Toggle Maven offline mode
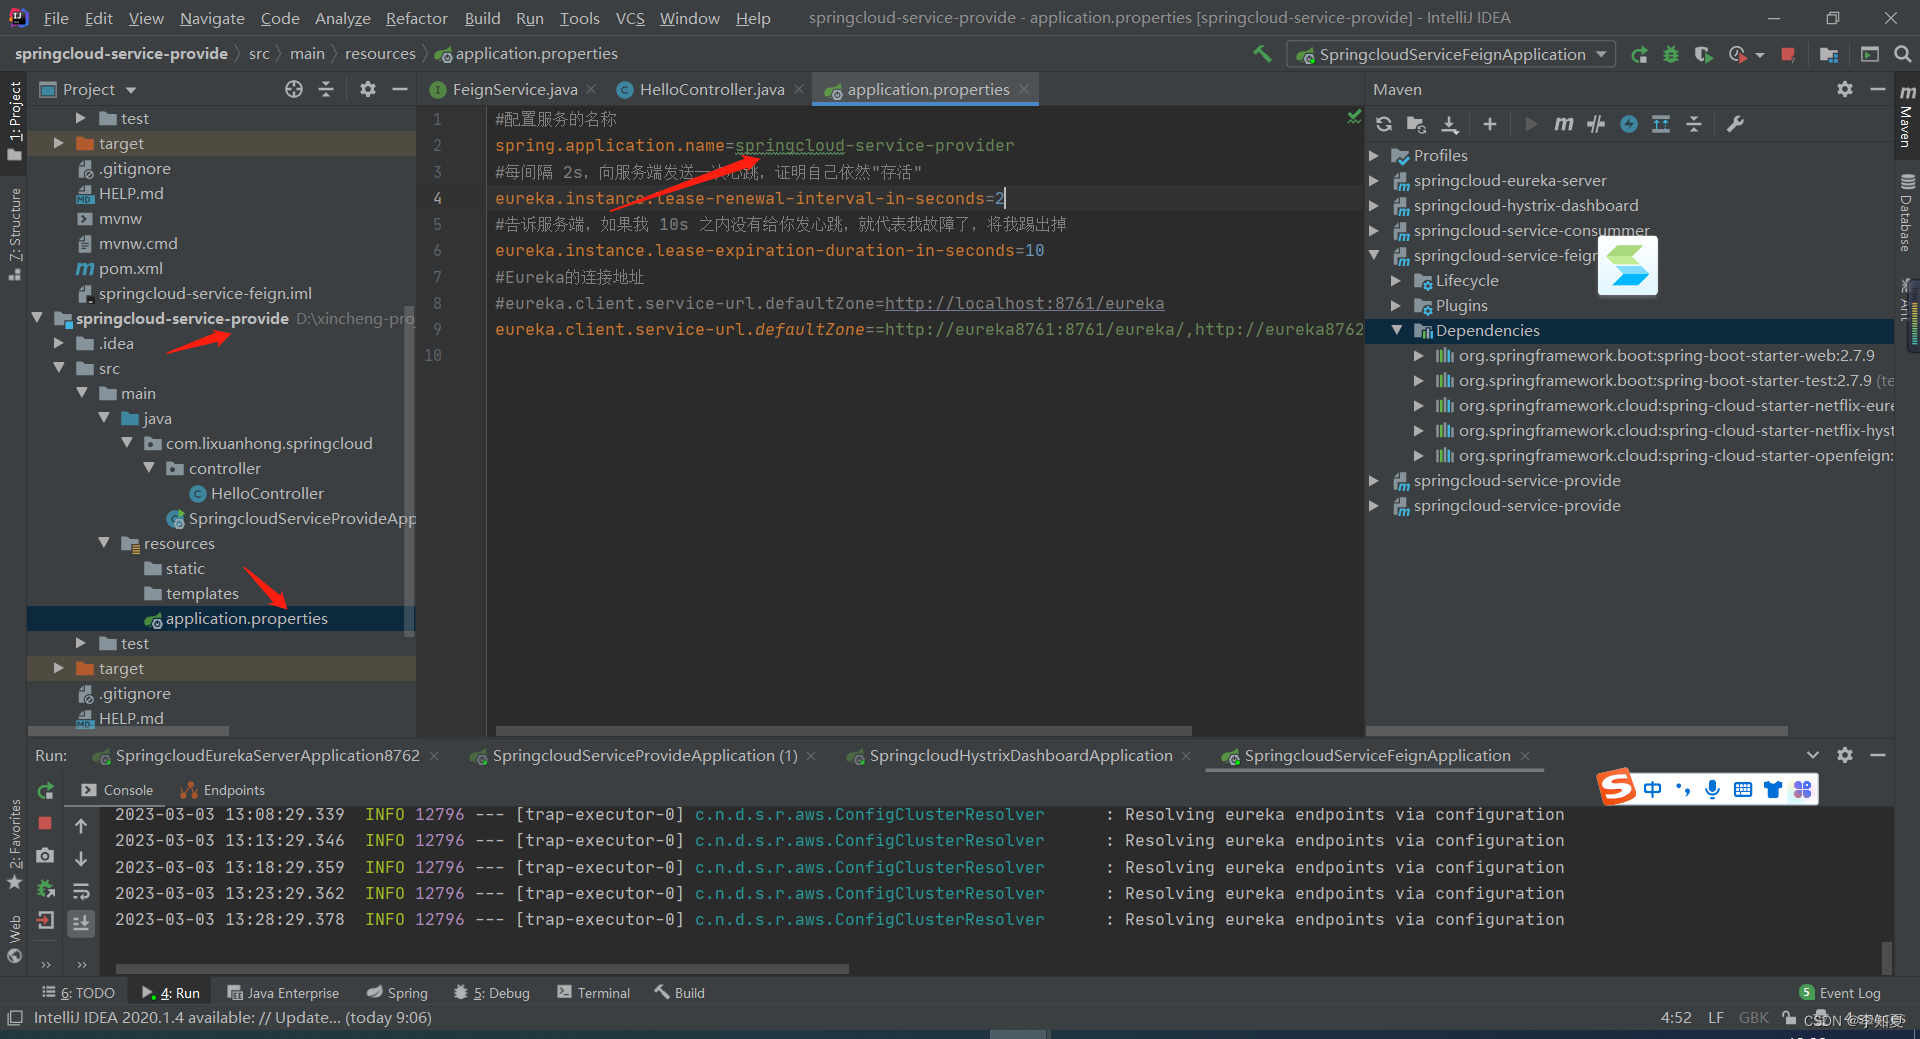The image size is (1920, 1039). 1596,124
